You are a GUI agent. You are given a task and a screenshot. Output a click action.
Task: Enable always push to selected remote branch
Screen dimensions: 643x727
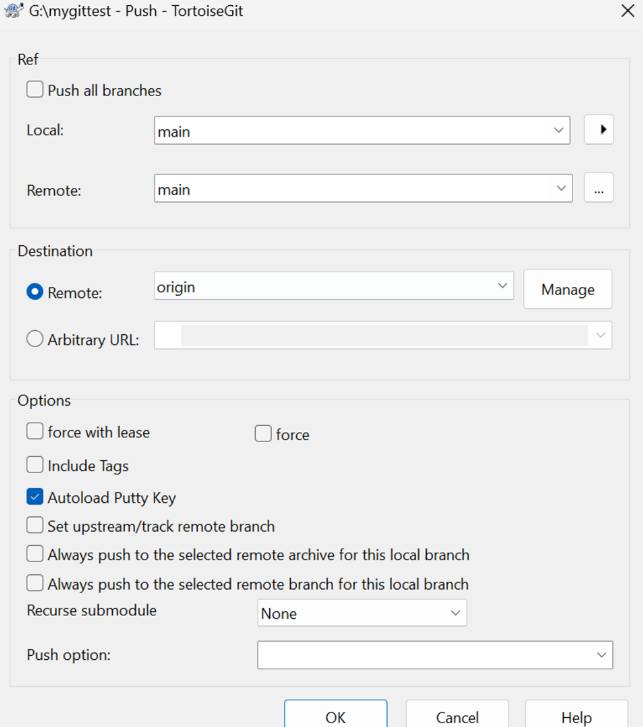35,583
